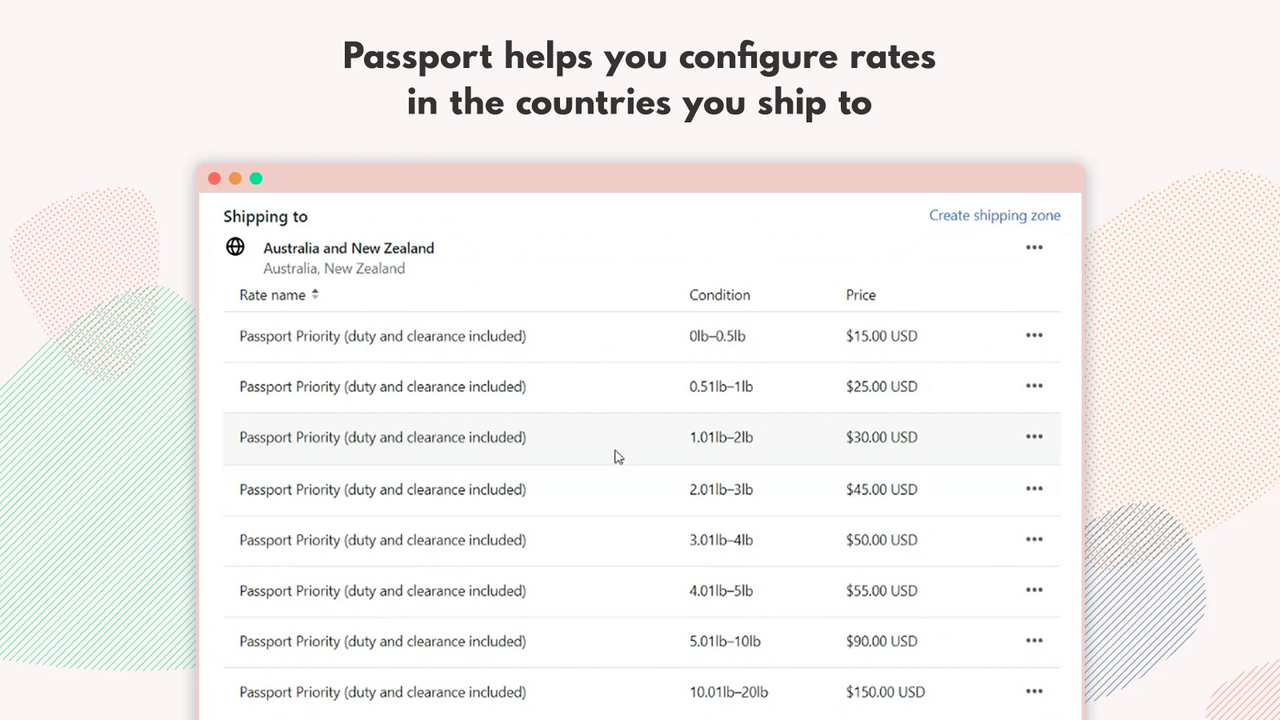Open actions menu for the $90.00 USD rate

[1034, 641]
